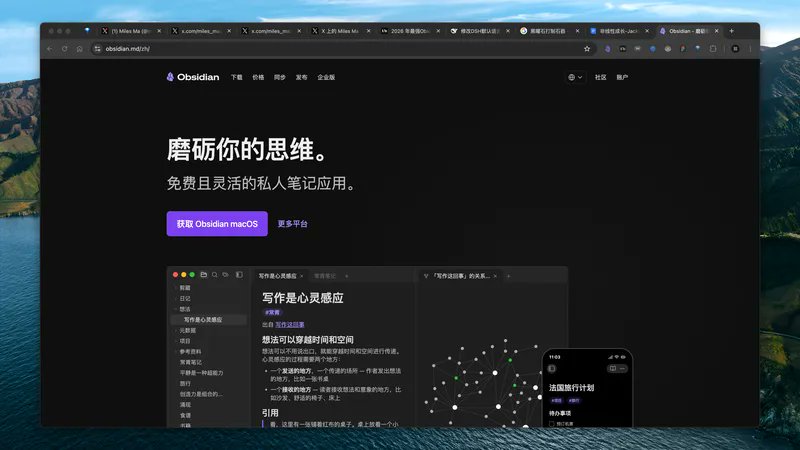Click the 写作这回事 link in the note preview
The image size is (800, 450).
coord(290,324)
